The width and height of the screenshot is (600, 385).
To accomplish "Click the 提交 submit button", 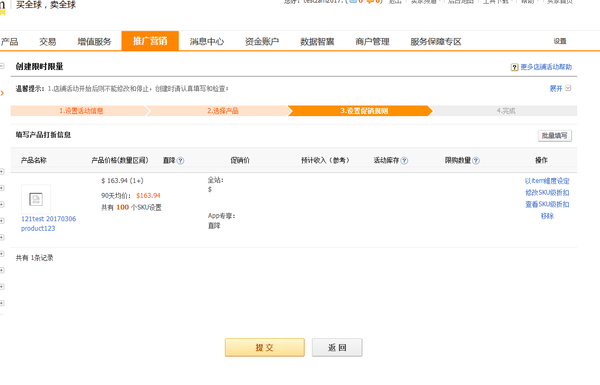I will [265, 347].
